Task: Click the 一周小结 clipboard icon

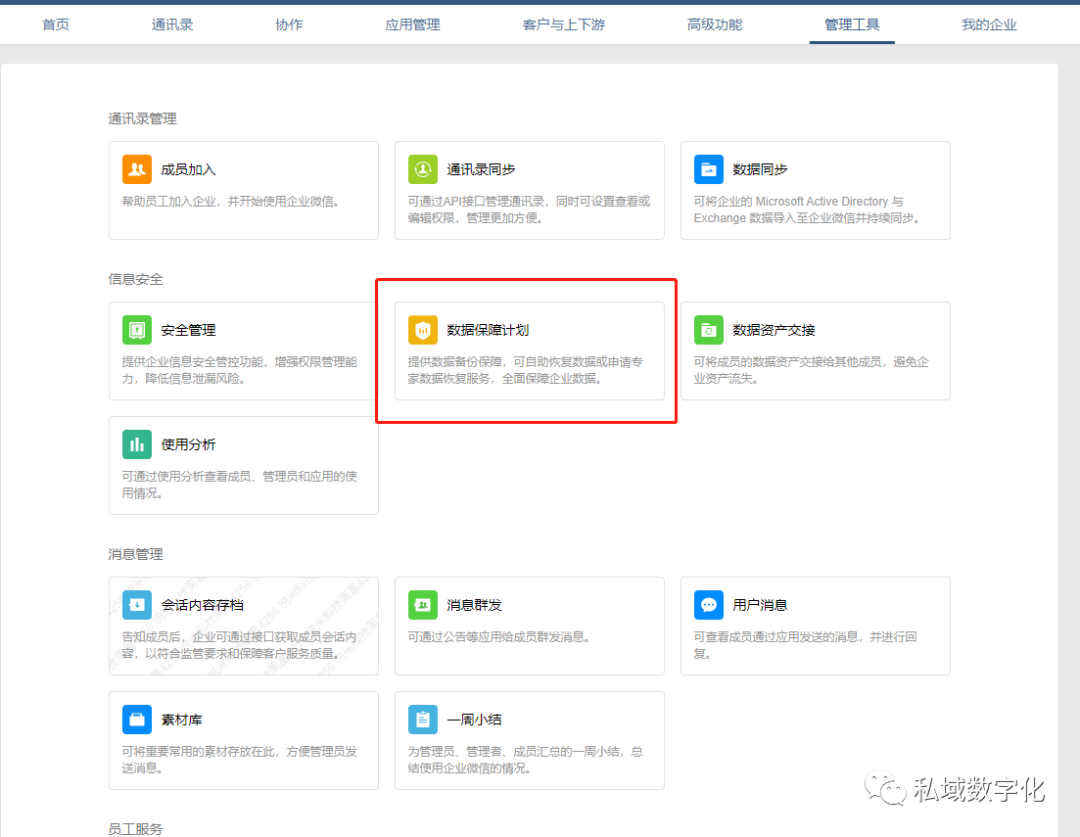Action: 423,719
